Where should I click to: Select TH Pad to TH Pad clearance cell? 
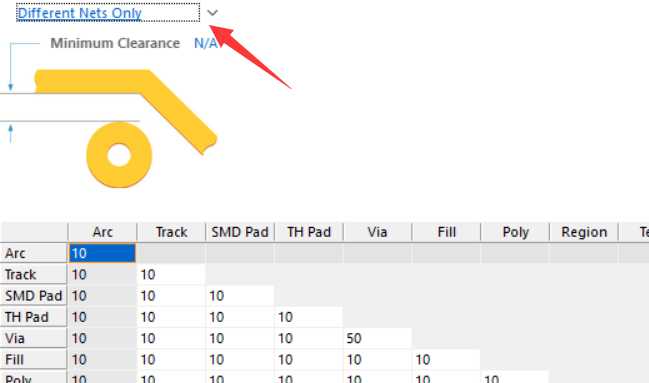tap(309, 317)
